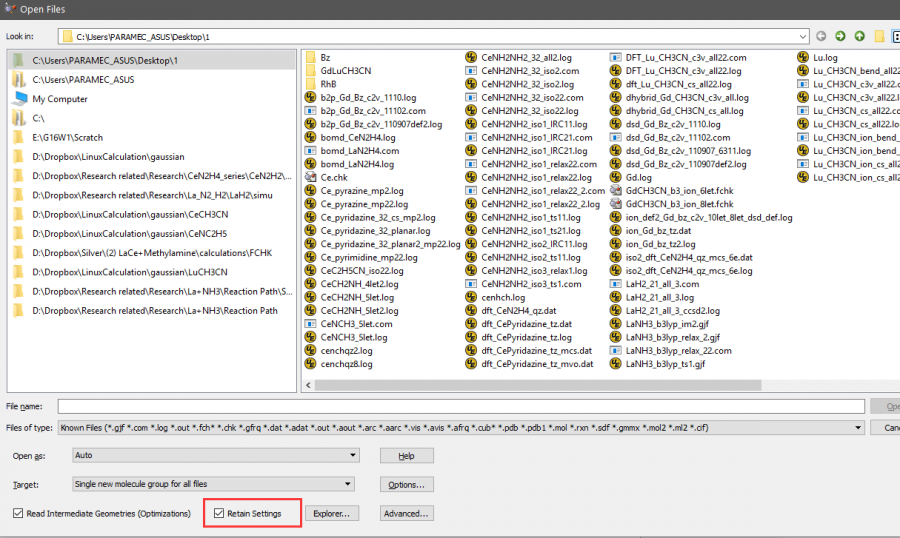Open the Files of type dropdown
Image resolution: width=900 pixels, height=538 pixels.
(x=858, y=428)
